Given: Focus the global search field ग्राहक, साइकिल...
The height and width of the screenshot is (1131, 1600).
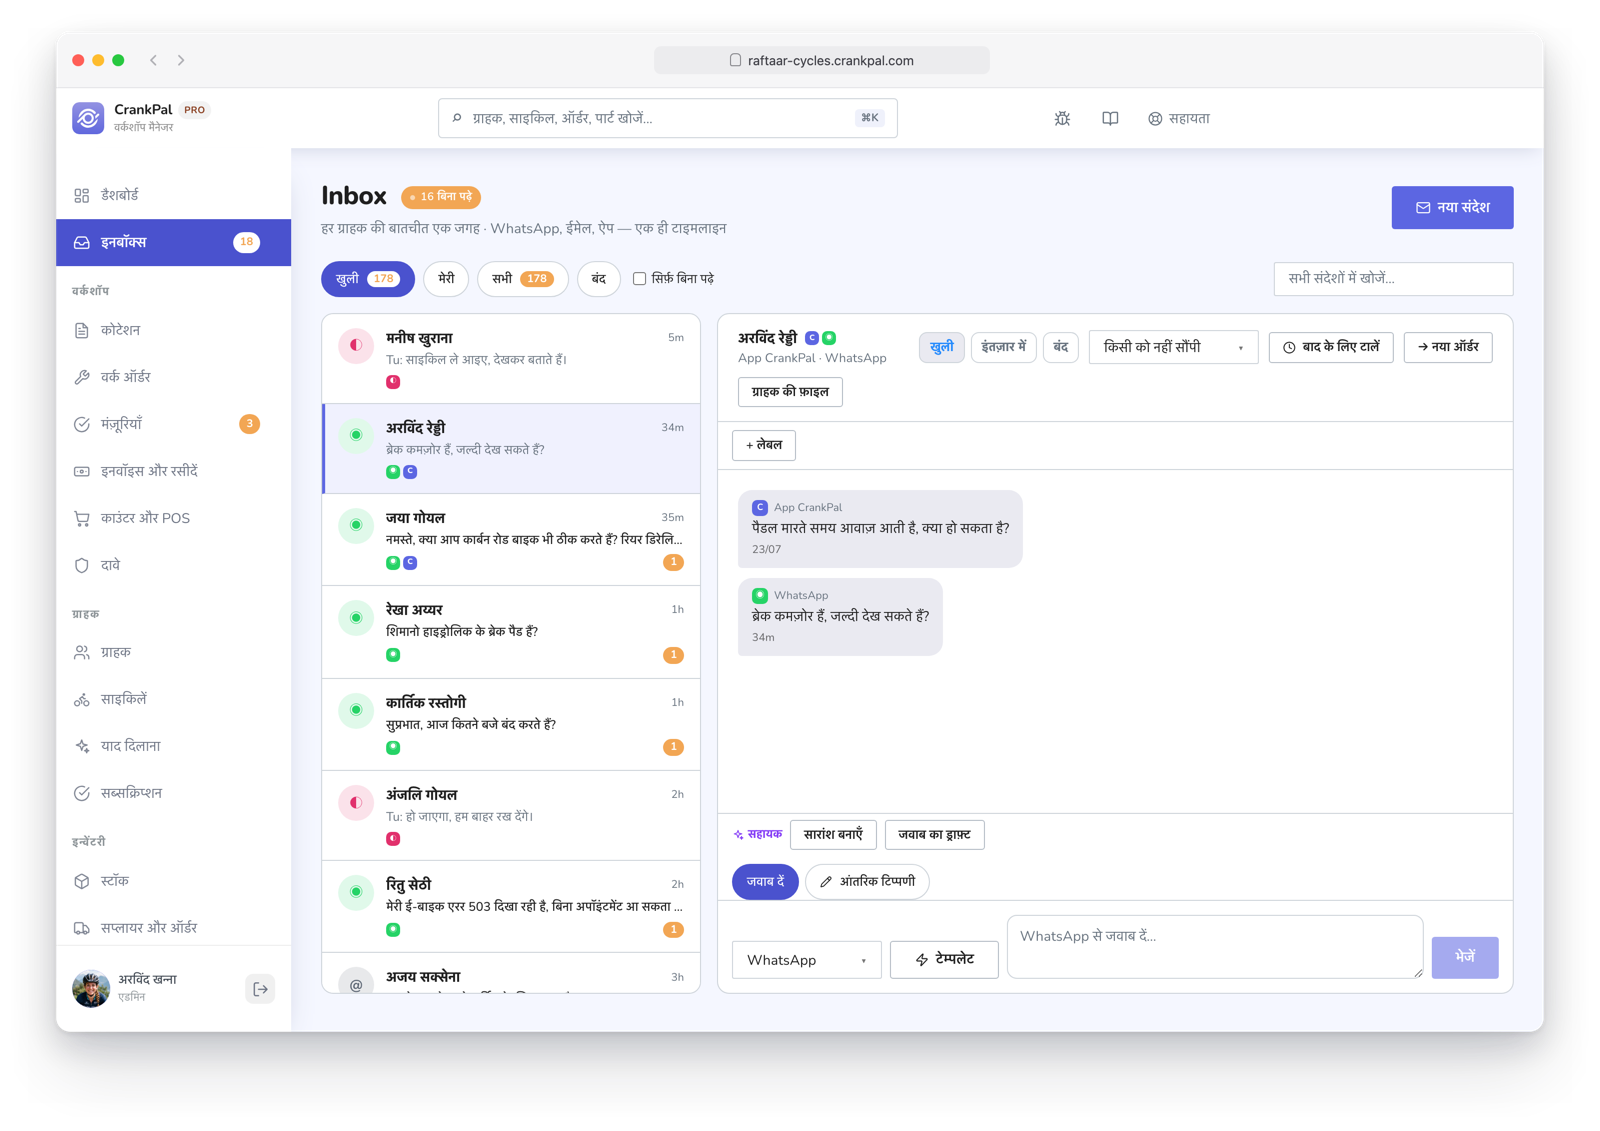Looking at the screenshot, I should pyautogui.click(x=667, y=118).
